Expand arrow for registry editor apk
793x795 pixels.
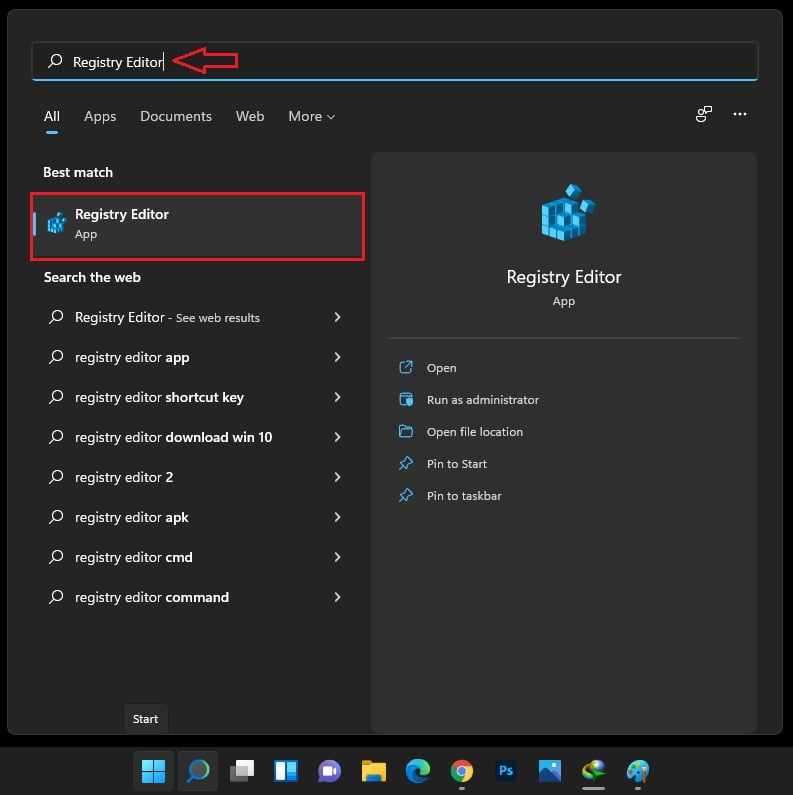(338, 517)
